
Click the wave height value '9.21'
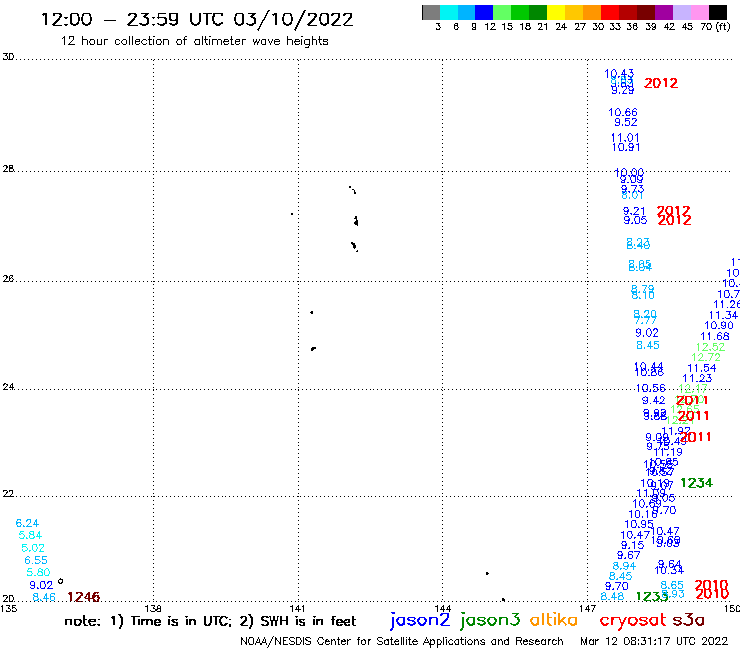[x=634, y=211]
